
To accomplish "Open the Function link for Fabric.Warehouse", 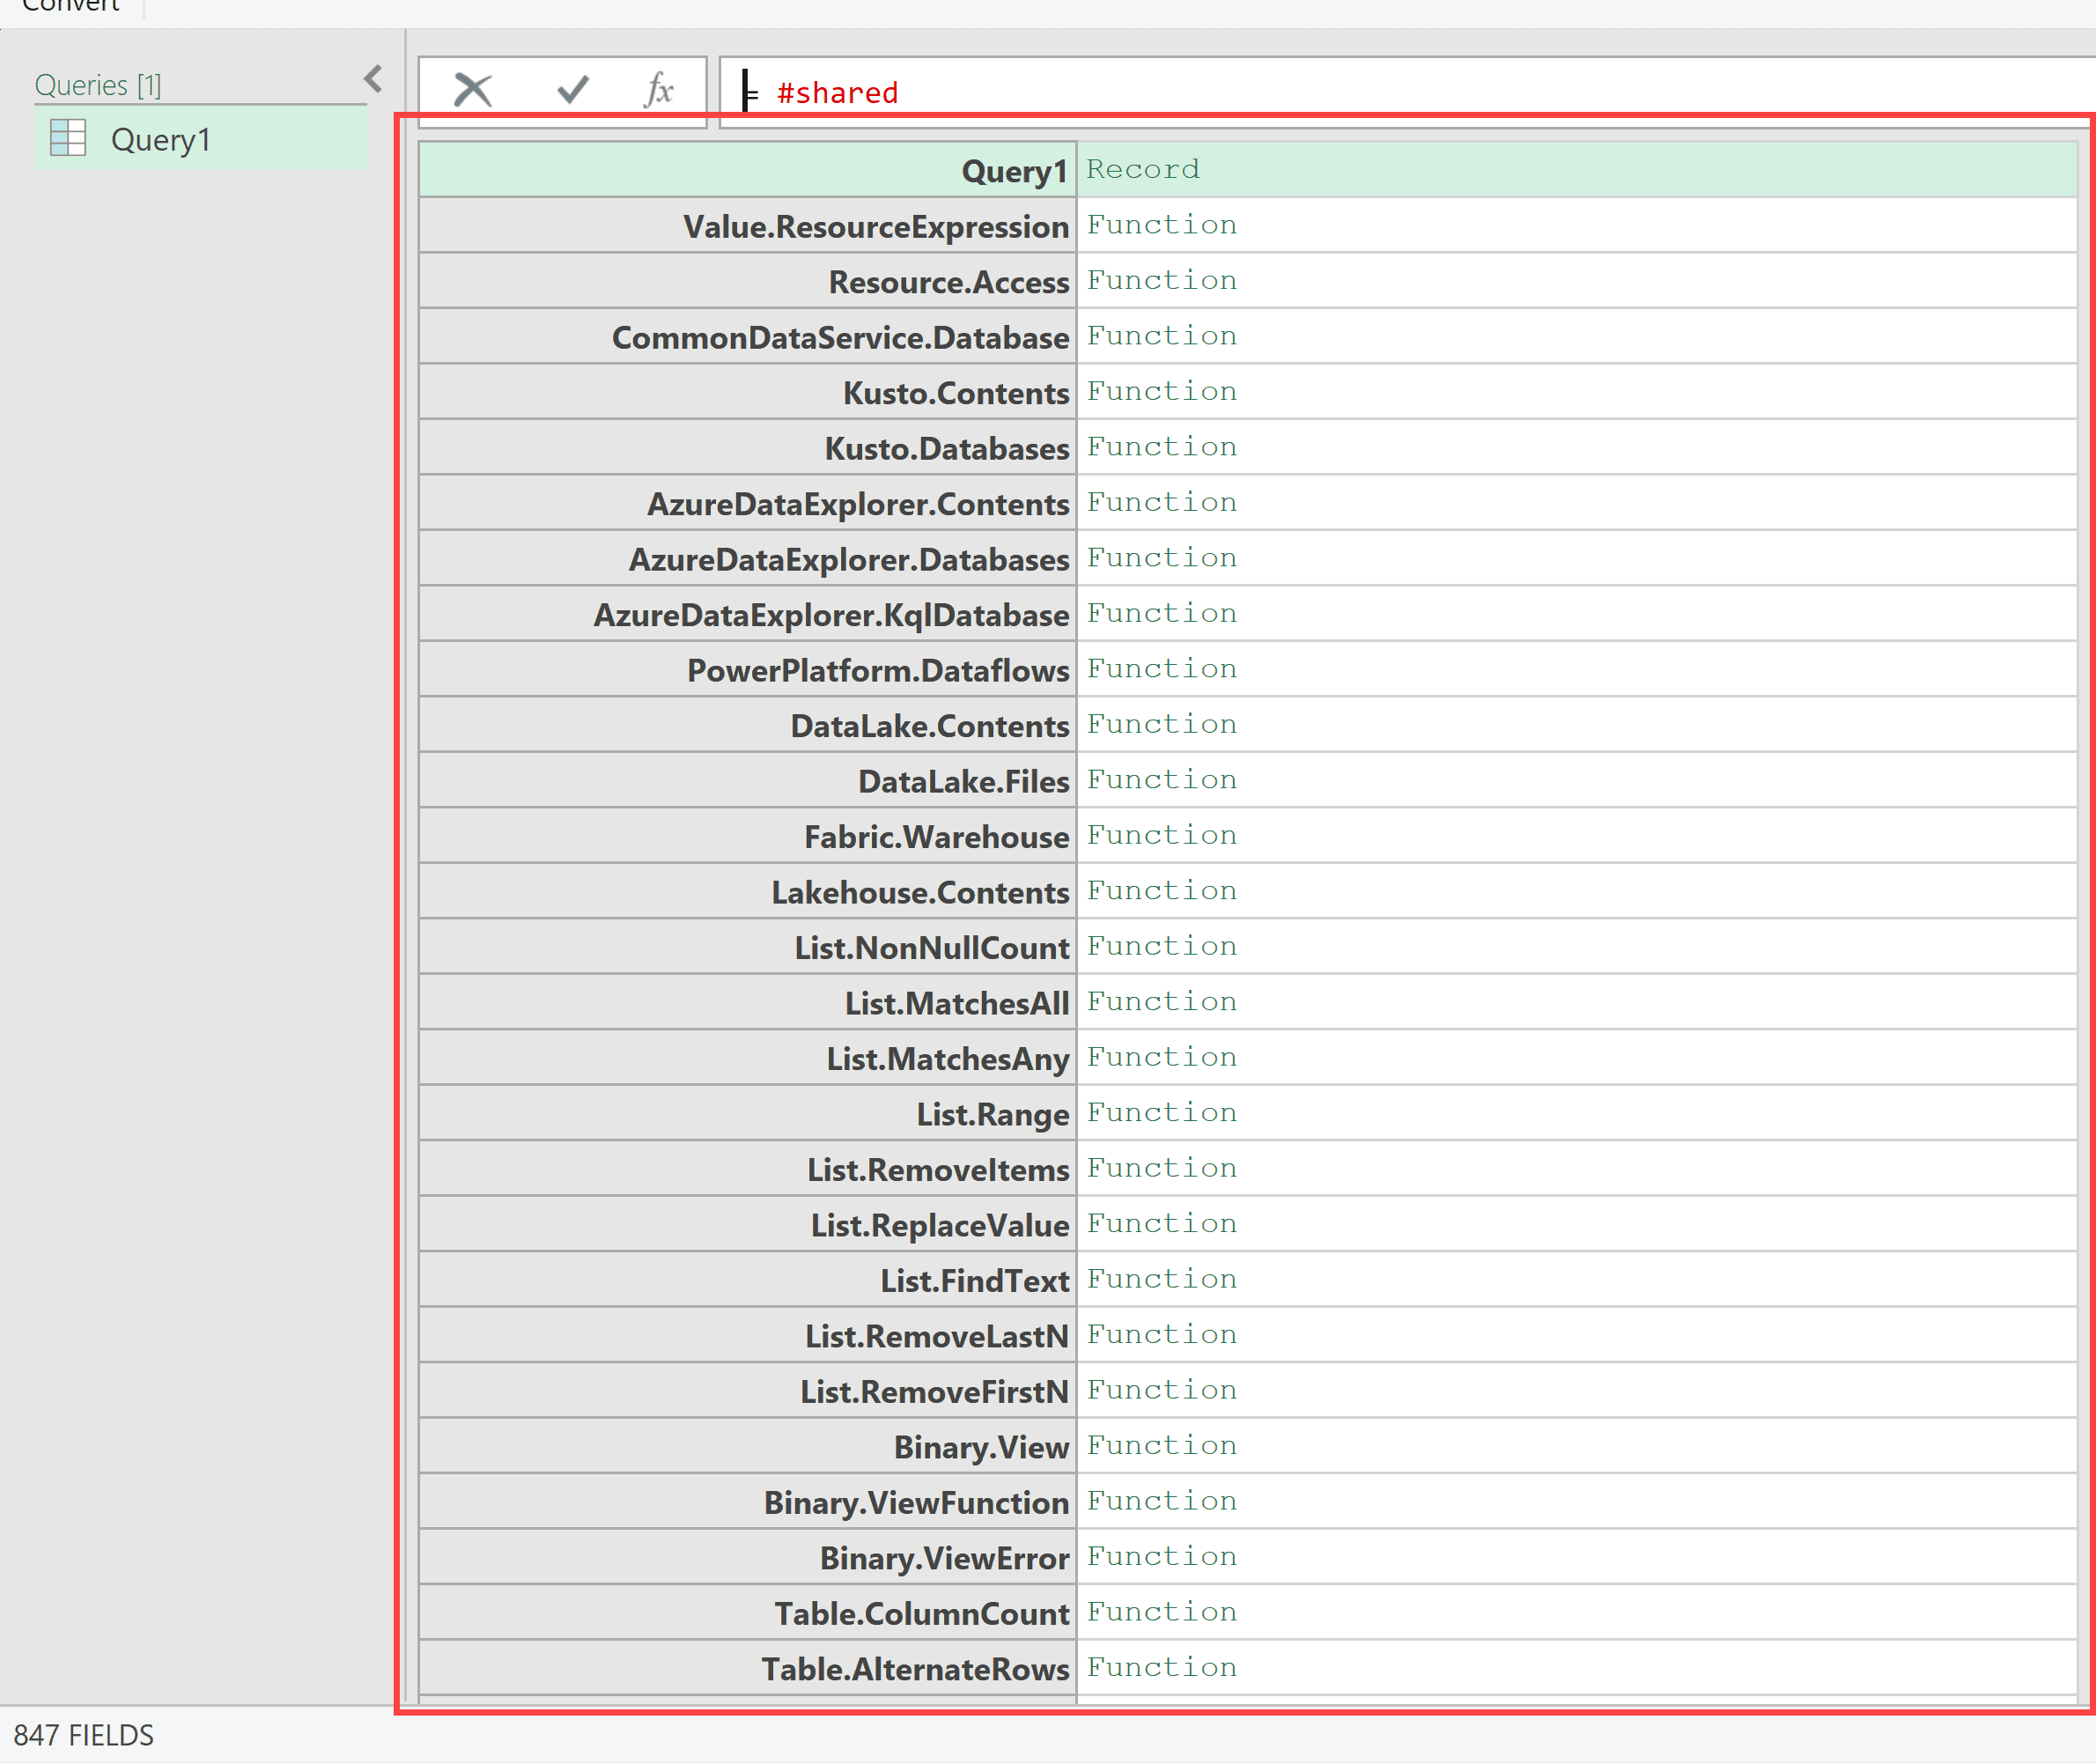I will coord(1162,835).
